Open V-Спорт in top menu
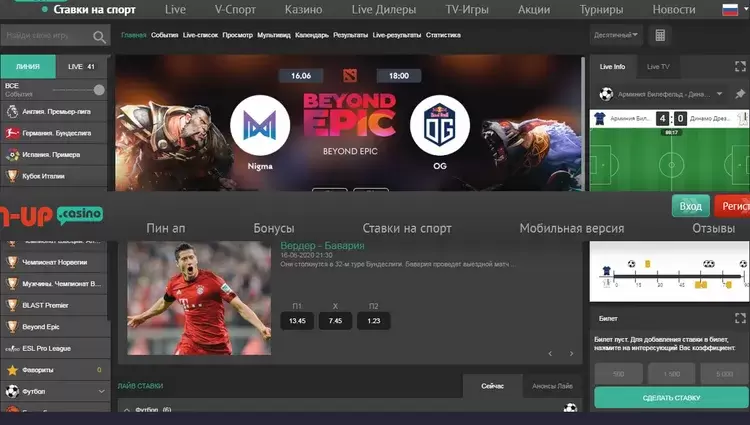This screenshot has height=425, width=750. point(235,9)
